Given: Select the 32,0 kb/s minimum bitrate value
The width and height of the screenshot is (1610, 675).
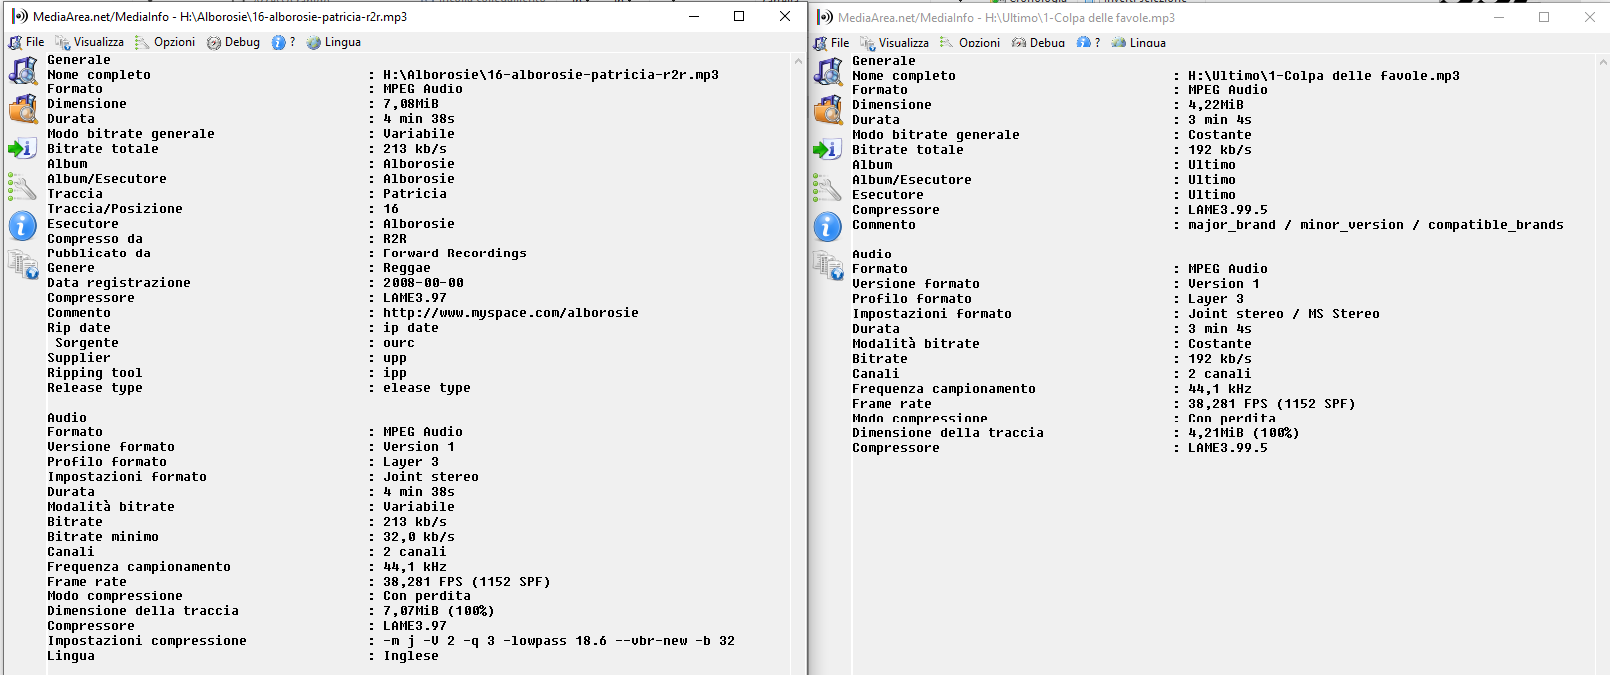Looking at the screenshot, I should click(x=419, y=537).
